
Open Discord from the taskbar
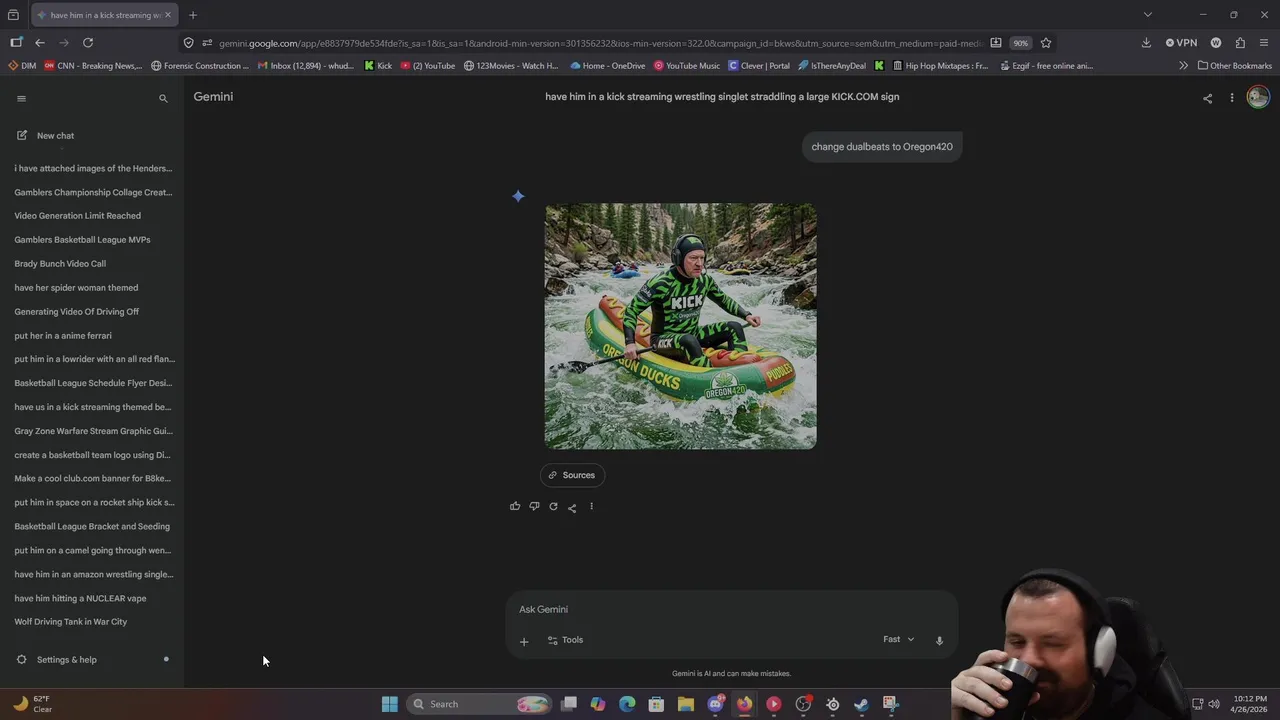[715, 704]
